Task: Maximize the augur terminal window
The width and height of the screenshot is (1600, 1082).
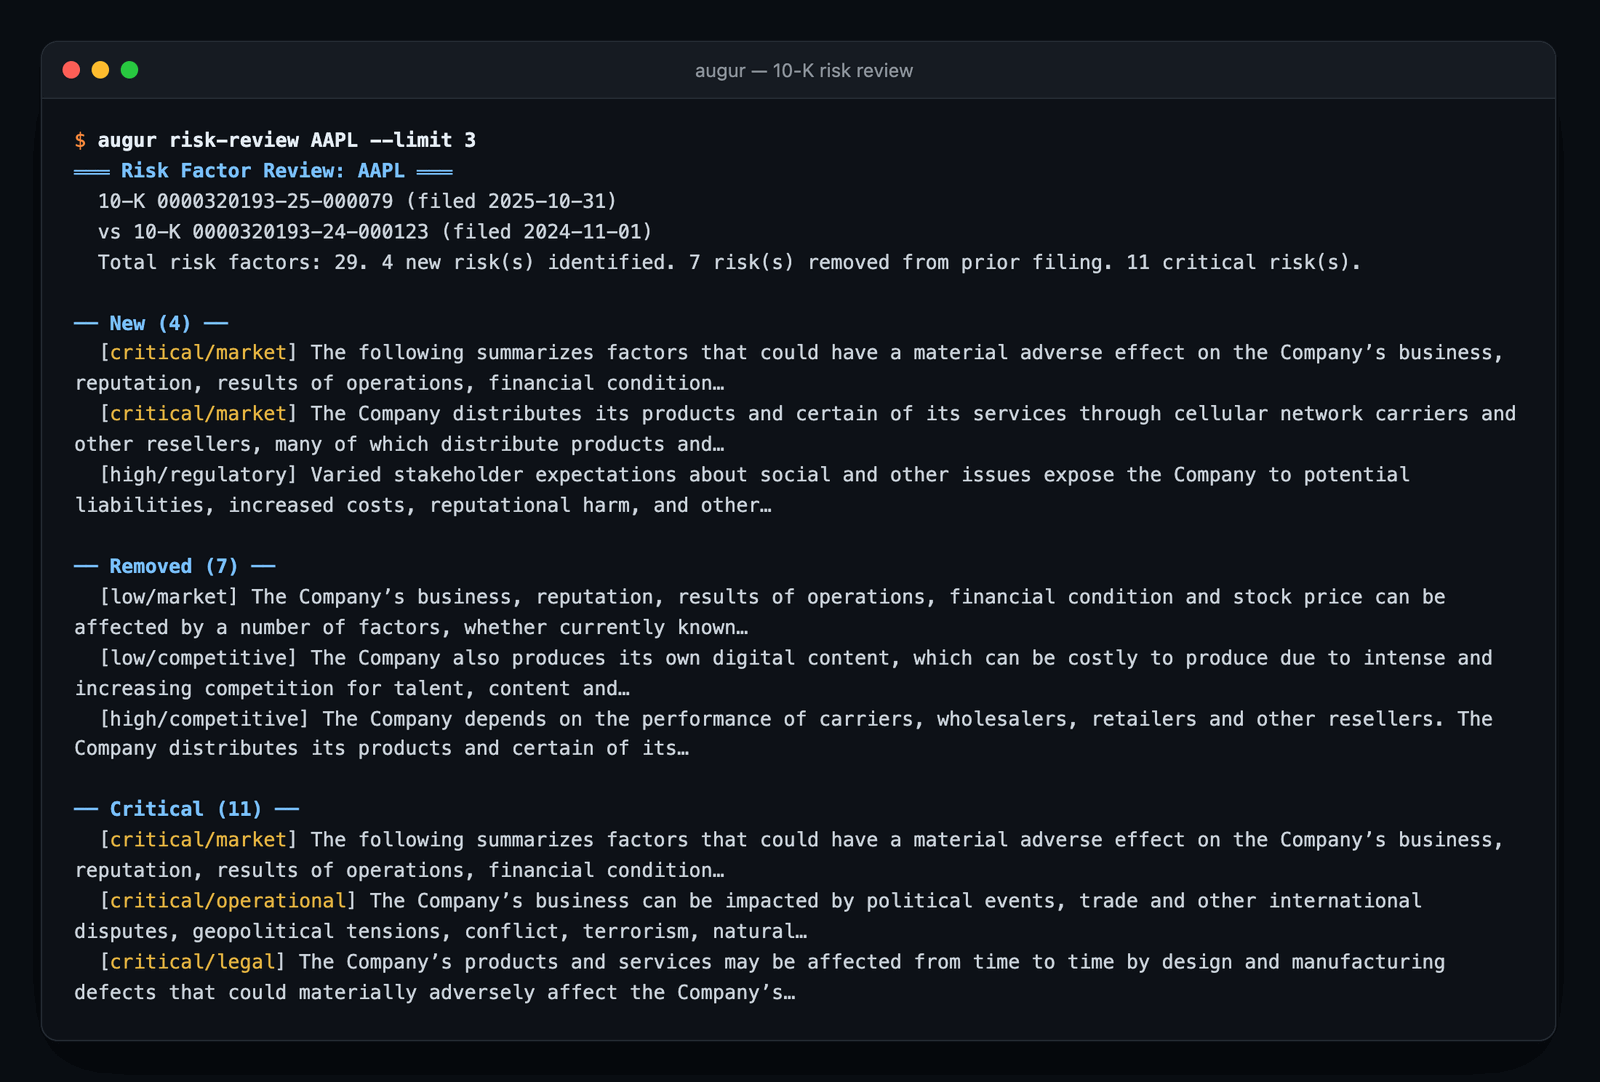Action: click(129, 70)
